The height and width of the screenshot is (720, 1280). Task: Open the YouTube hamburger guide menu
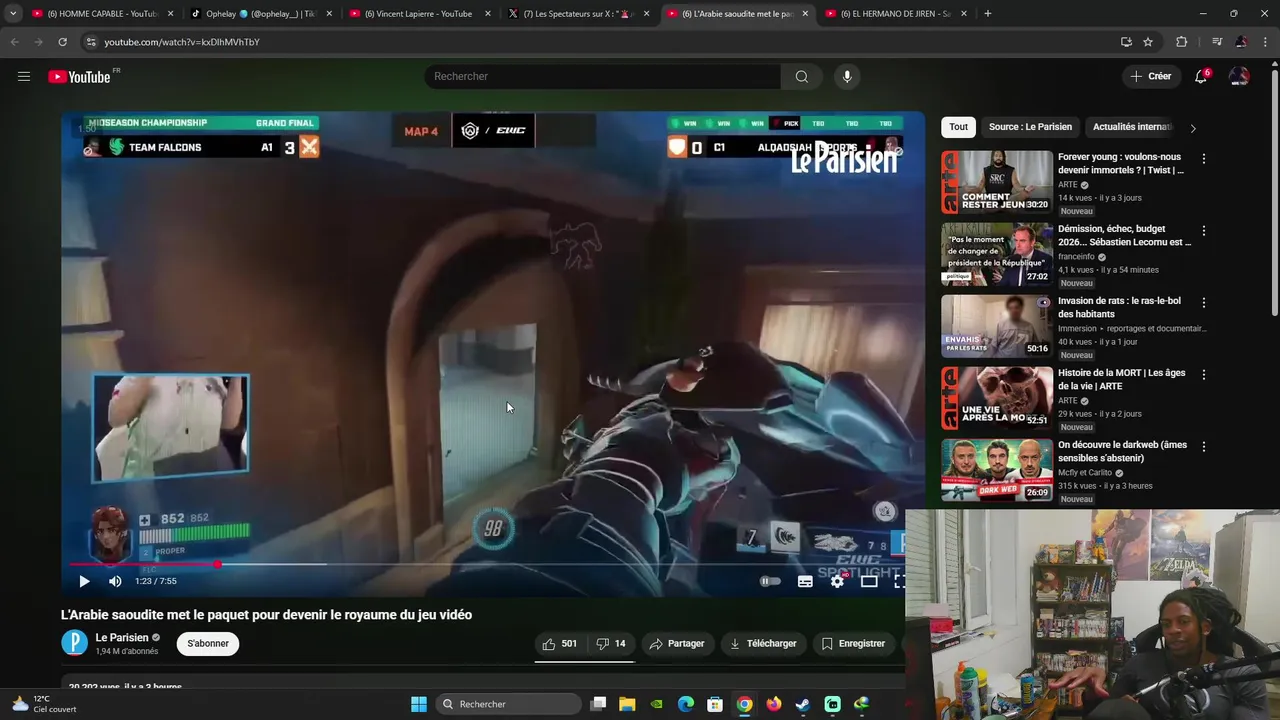click(x=24, y=76)
